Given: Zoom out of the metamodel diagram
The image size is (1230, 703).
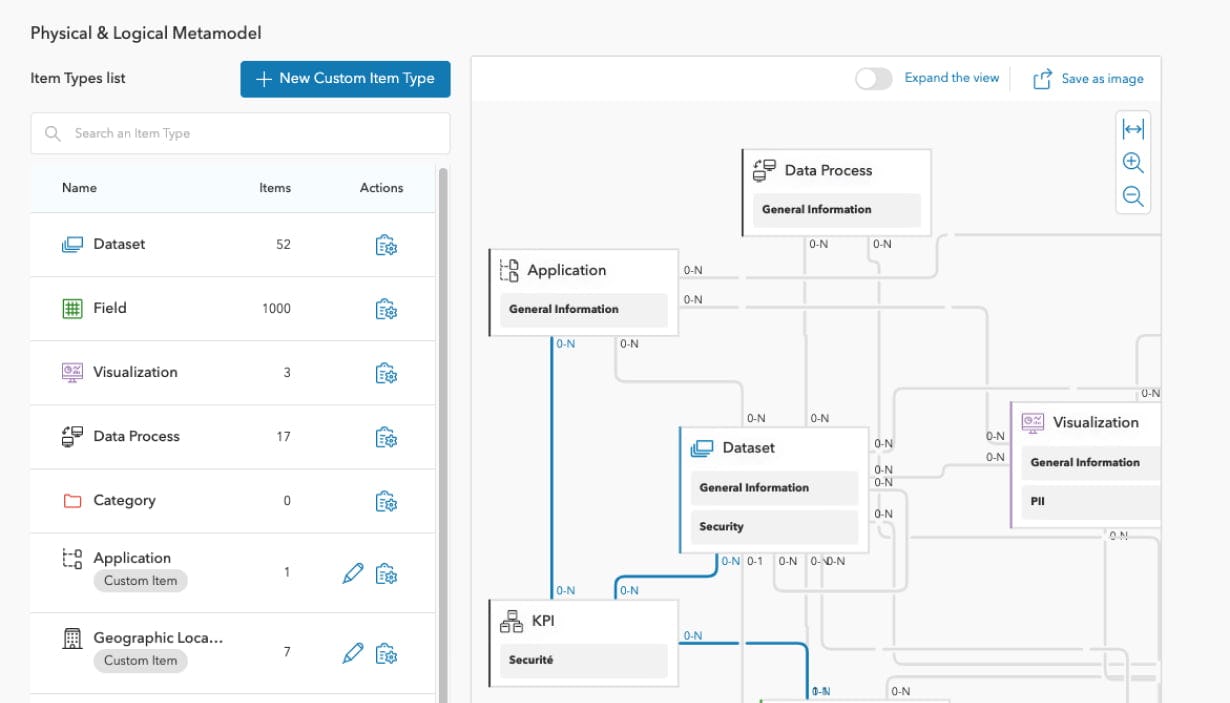Looking at the screenshot, I should (x=1132, y=196).
